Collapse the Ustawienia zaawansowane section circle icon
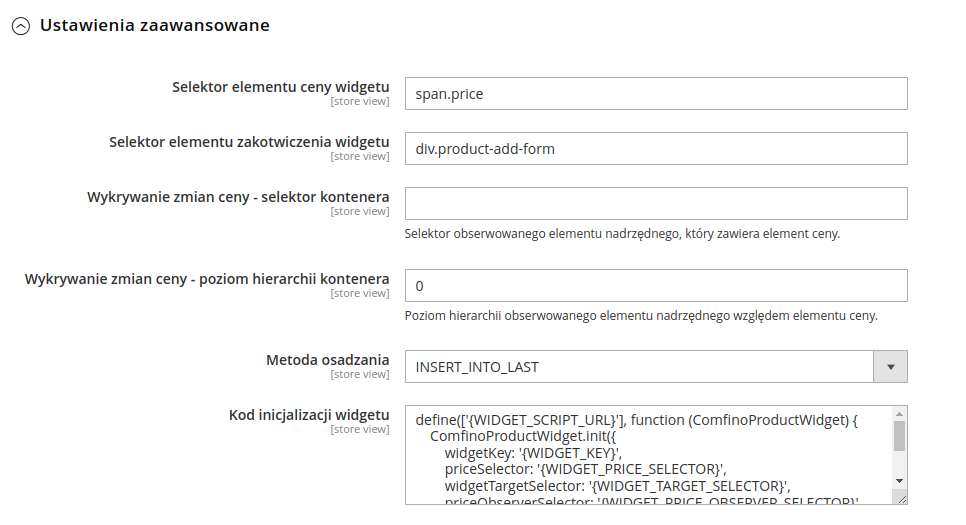The width and height of the screenshot is (966, 525). click(20, 27)
